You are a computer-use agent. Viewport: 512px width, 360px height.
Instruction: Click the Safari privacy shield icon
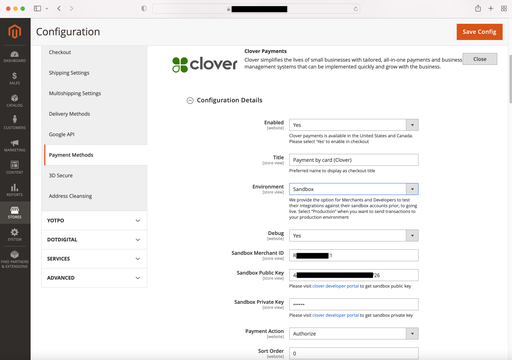point(144,8)
